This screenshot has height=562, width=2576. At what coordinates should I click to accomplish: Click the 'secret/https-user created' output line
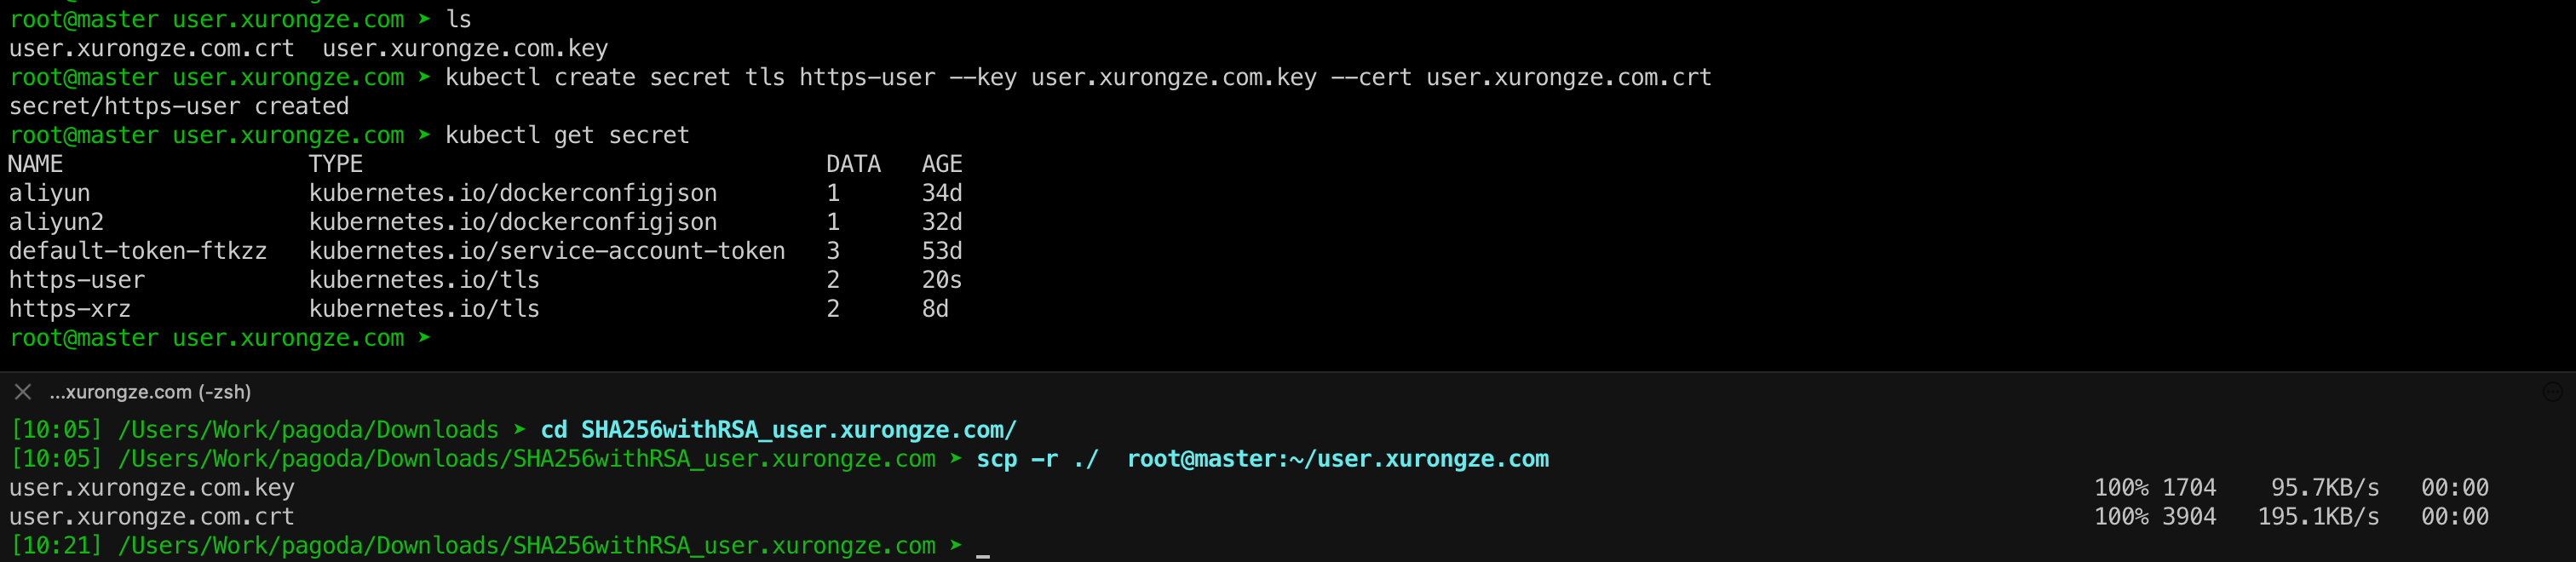coord(179,106)
